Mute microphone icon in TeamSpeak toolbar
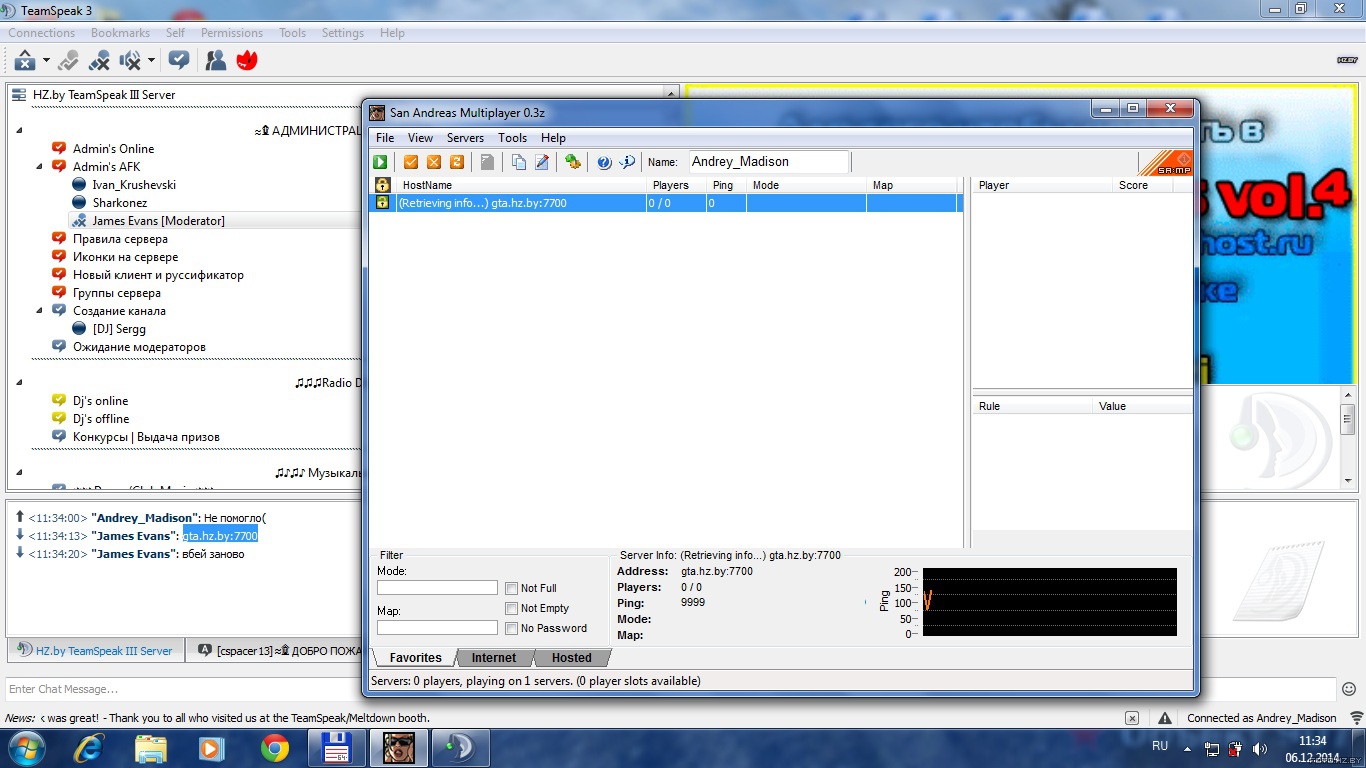The width and height of the screenshot is (1366, 768). coord(99,61)
